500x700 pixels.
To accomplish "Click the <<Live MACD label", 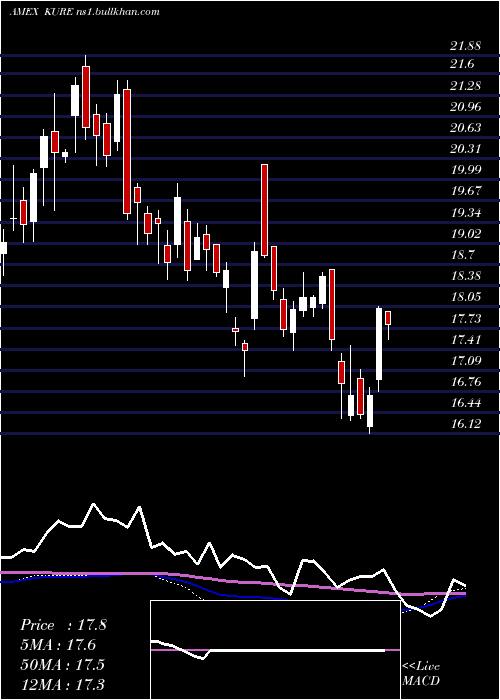I will point(421,674).
